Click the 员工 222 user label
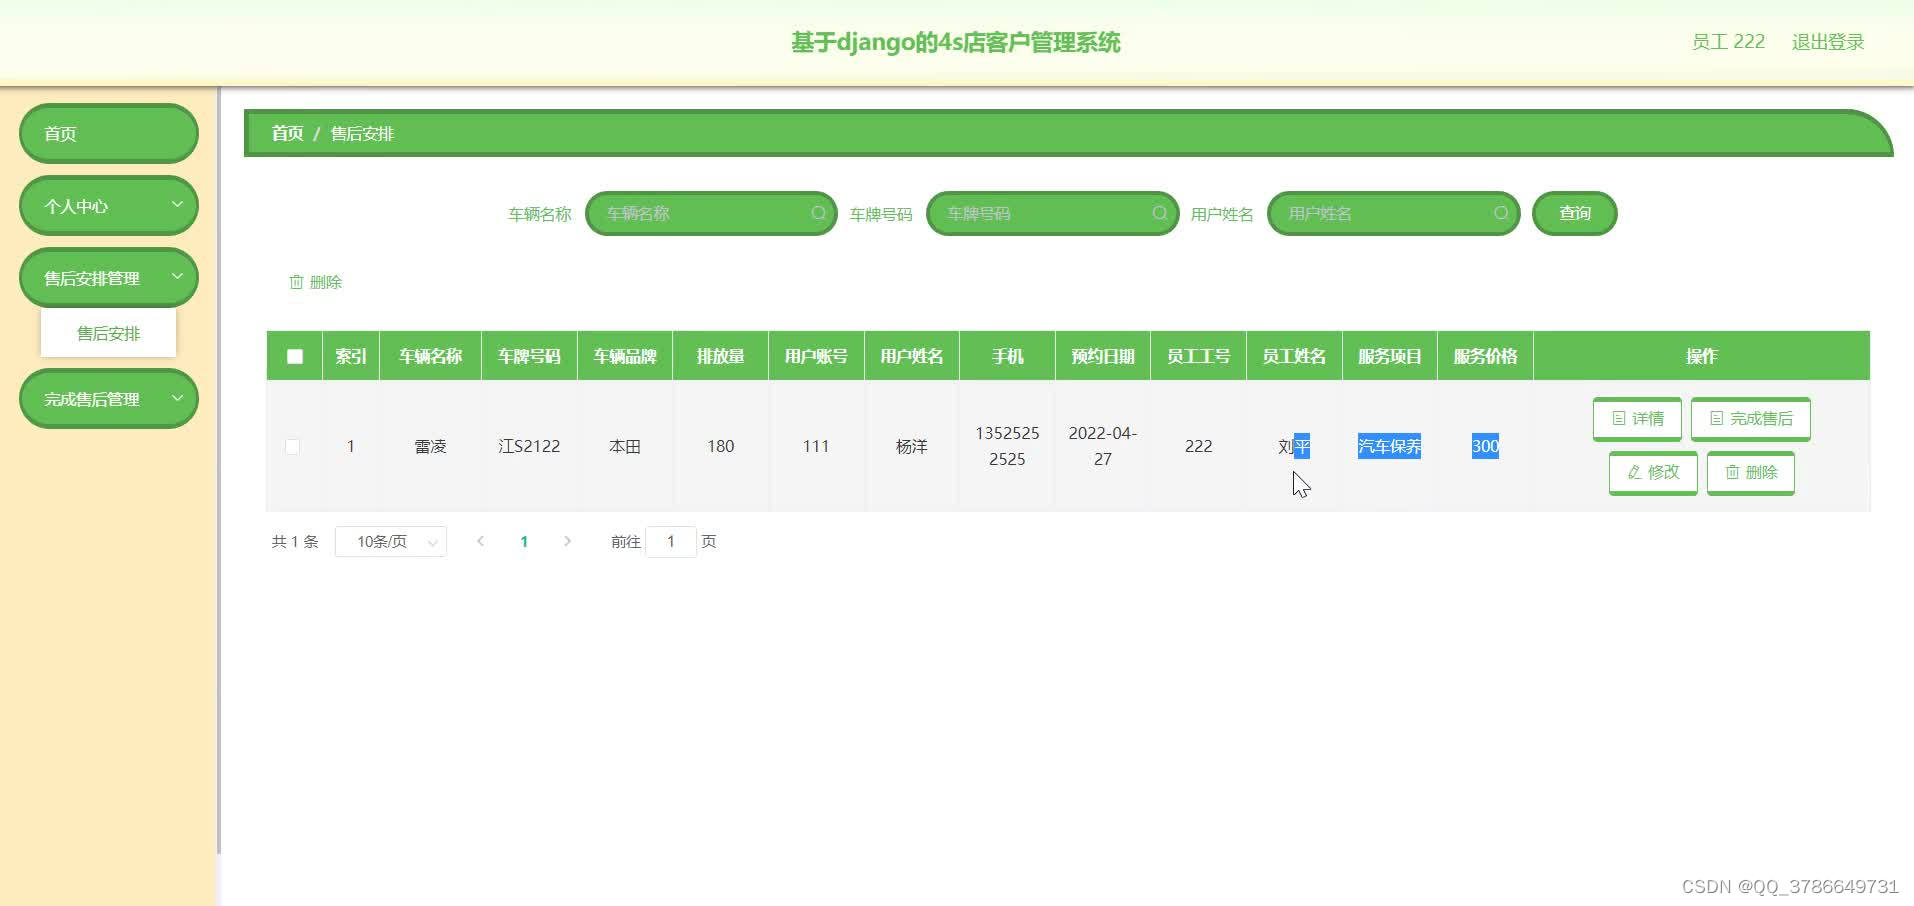The height and width of the screenshot is (906, 1914). (x=1728, y=42)
